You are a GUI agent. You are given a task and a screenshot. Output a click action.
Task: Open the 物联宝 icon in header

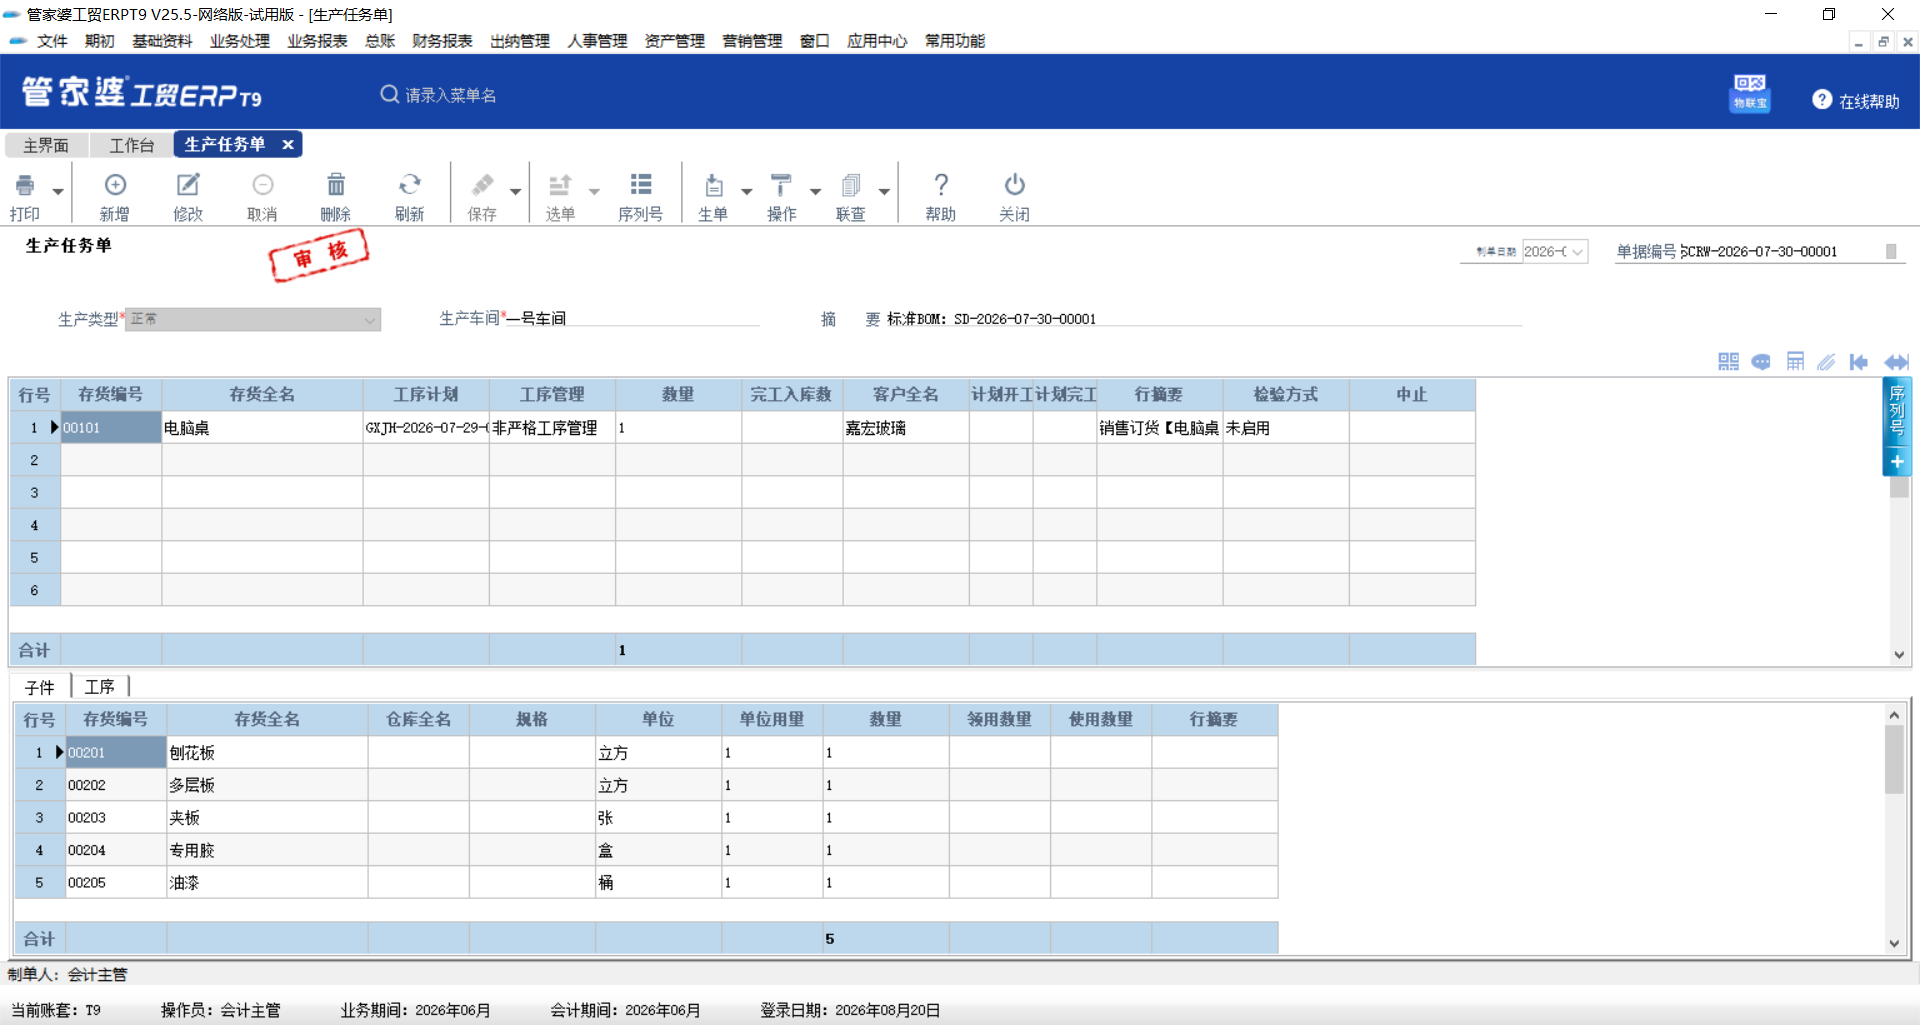pyautogui.click(x=1750, y=92)
